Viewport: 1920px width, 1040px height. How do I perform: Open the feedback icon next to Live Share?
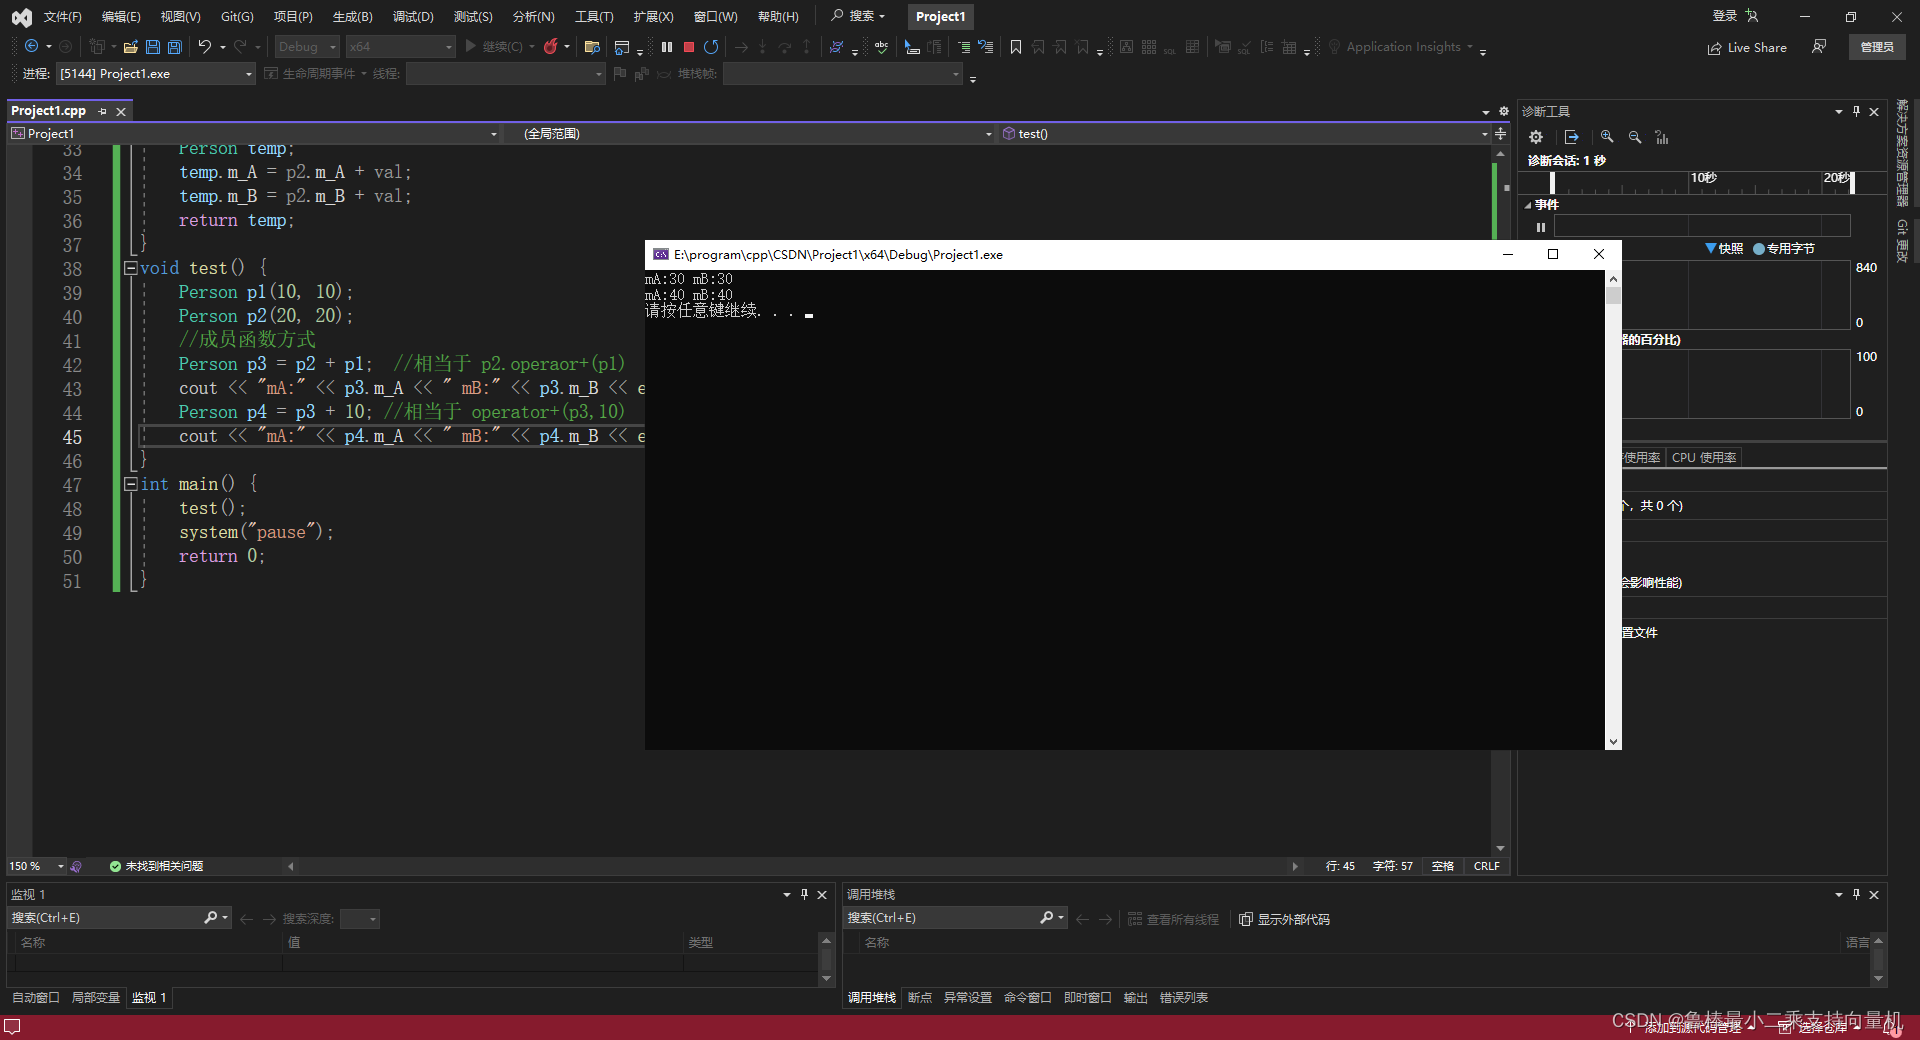click(x=1819, y=47)
